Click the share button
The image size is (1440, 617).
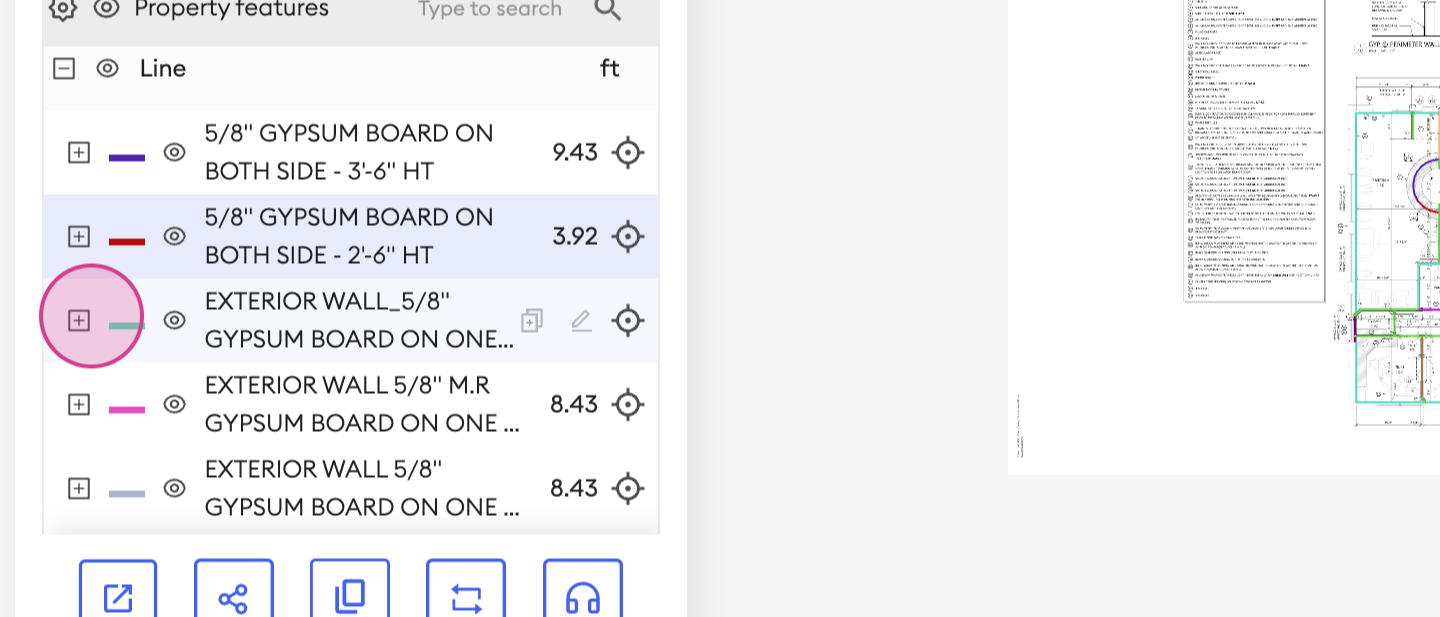233,598
